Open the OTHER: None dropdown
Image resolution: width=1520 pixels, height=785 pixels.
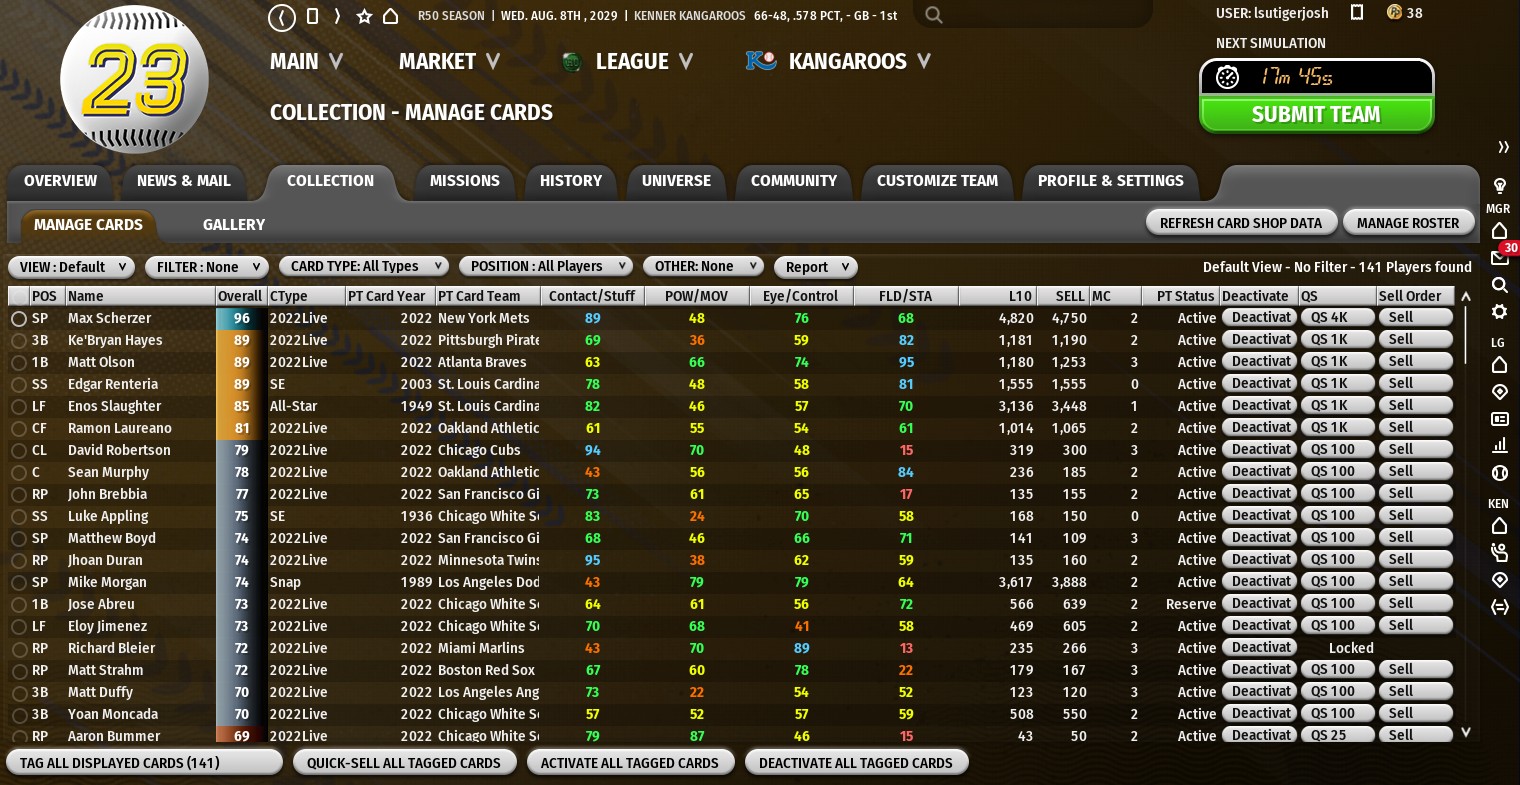[704, 266]
